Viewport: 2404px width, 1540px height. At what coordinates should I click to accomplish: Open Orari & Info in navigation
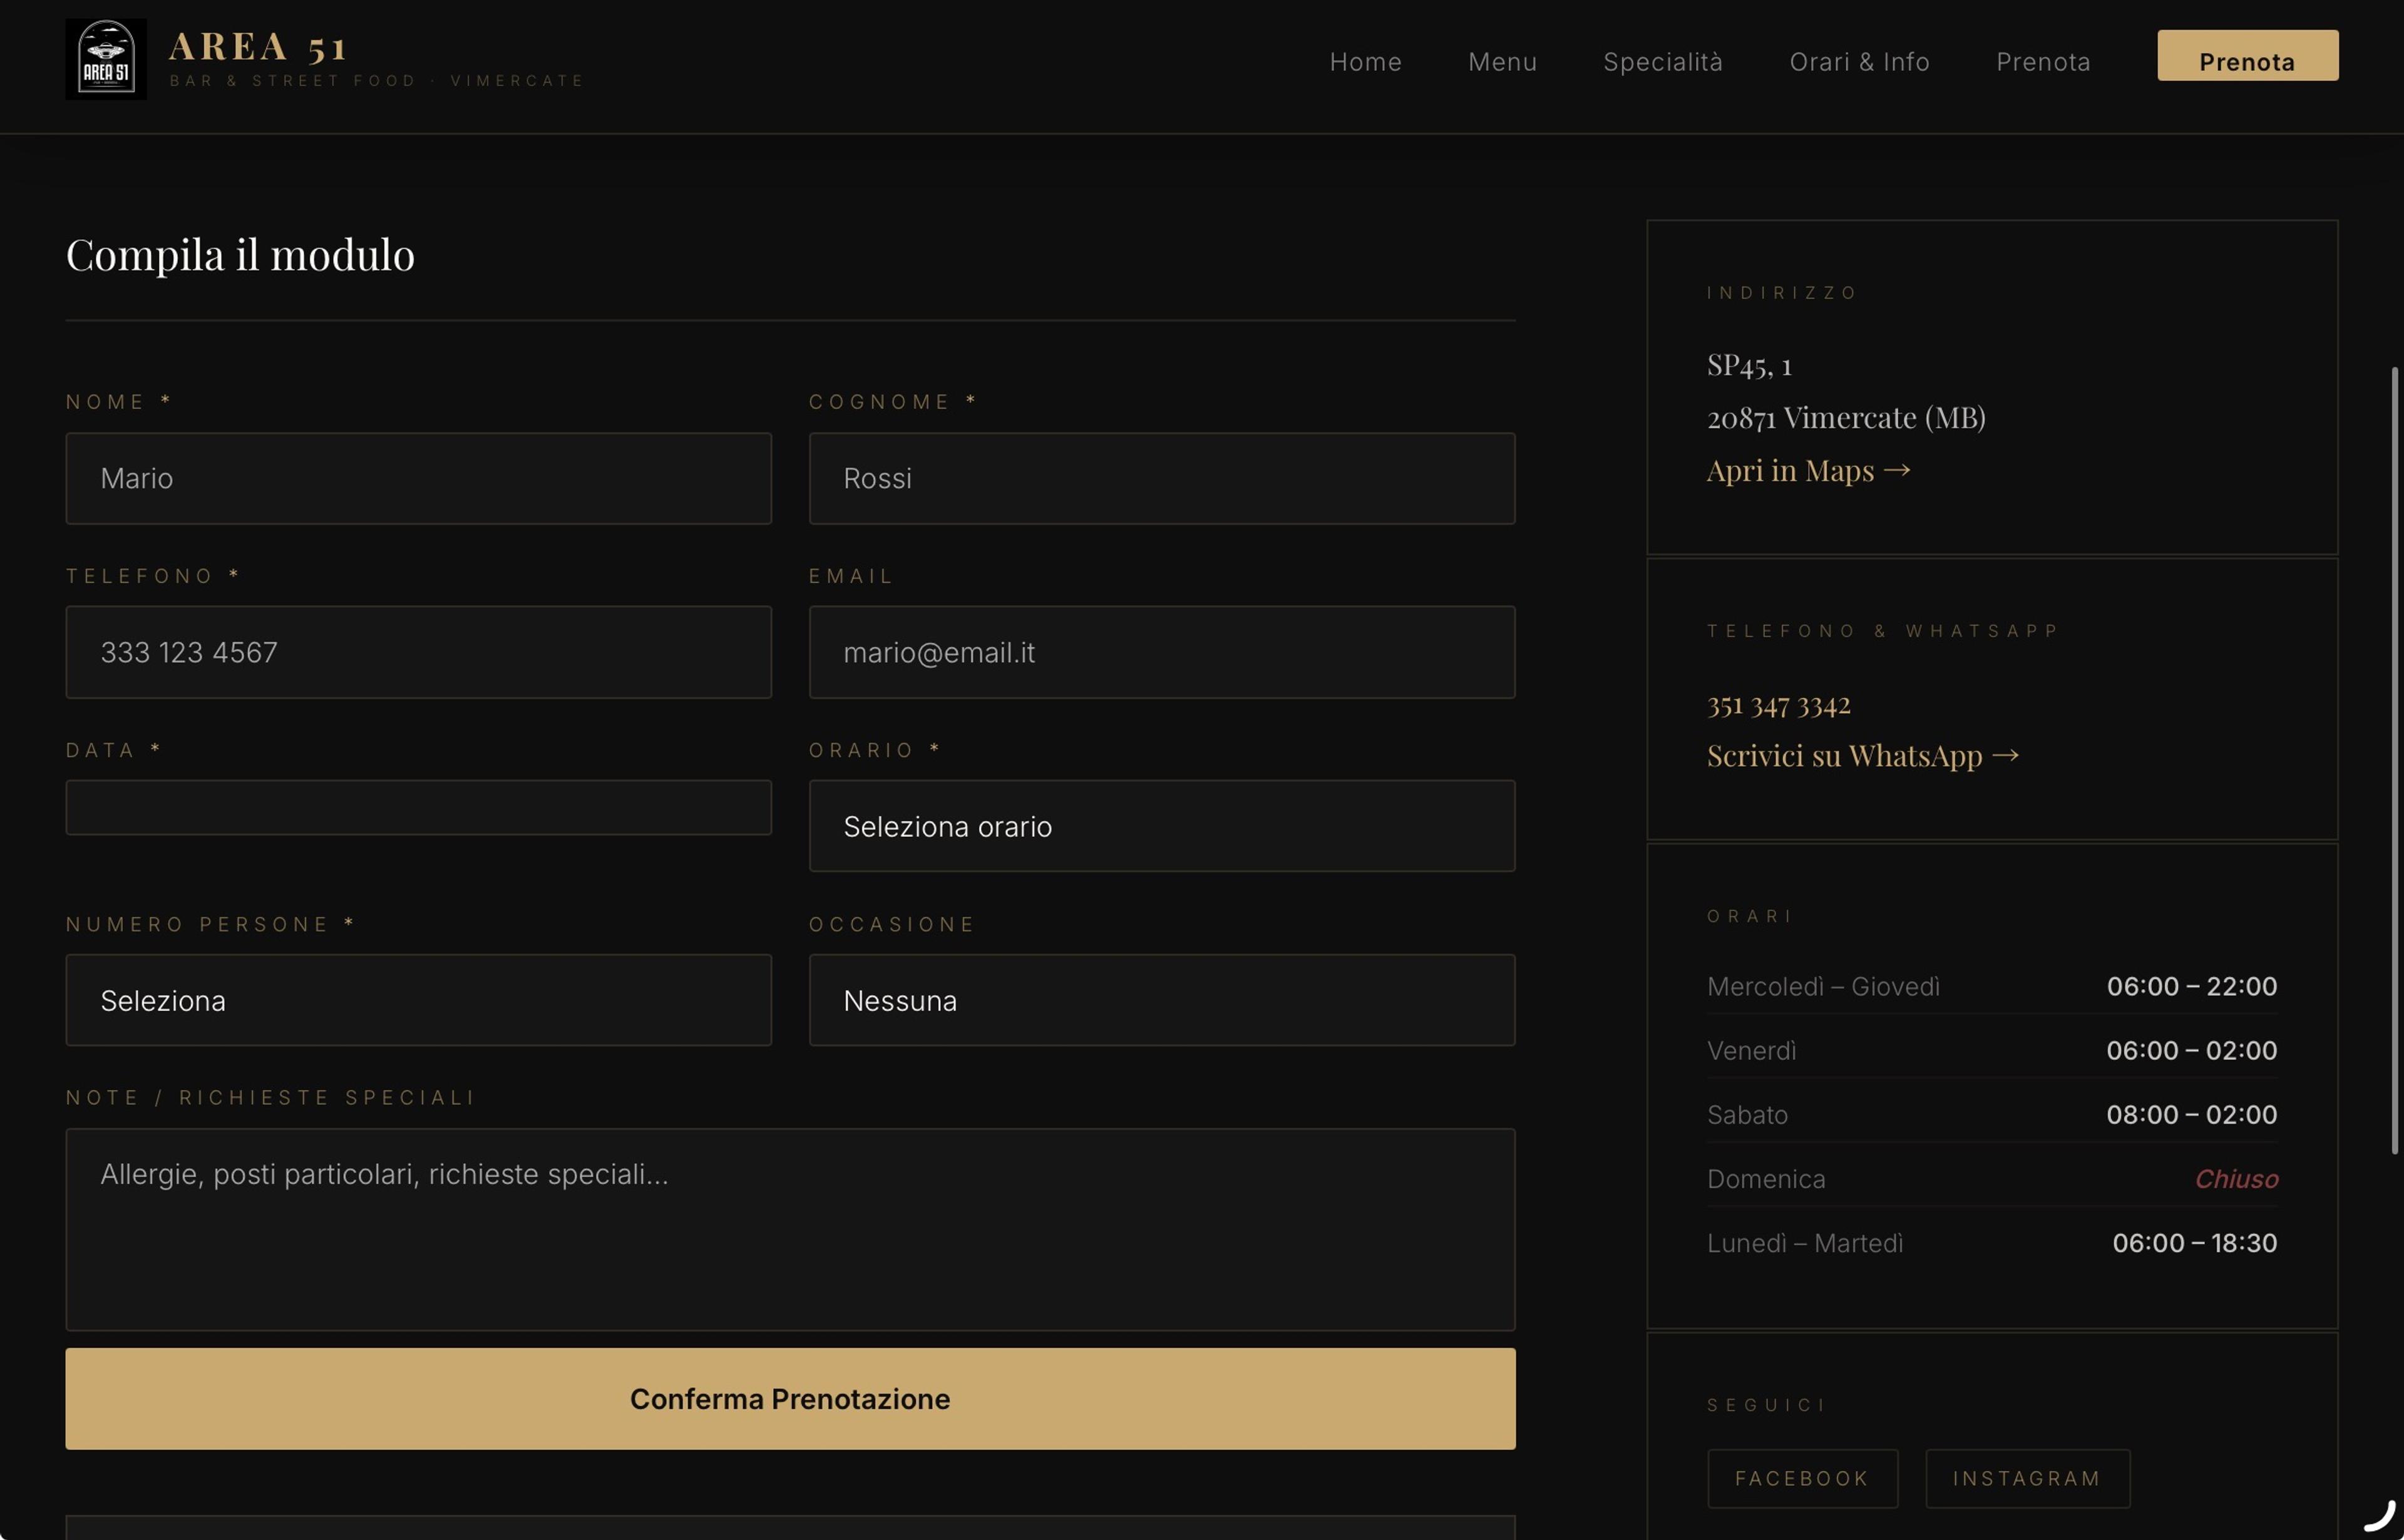click(x=1859, y=62)
